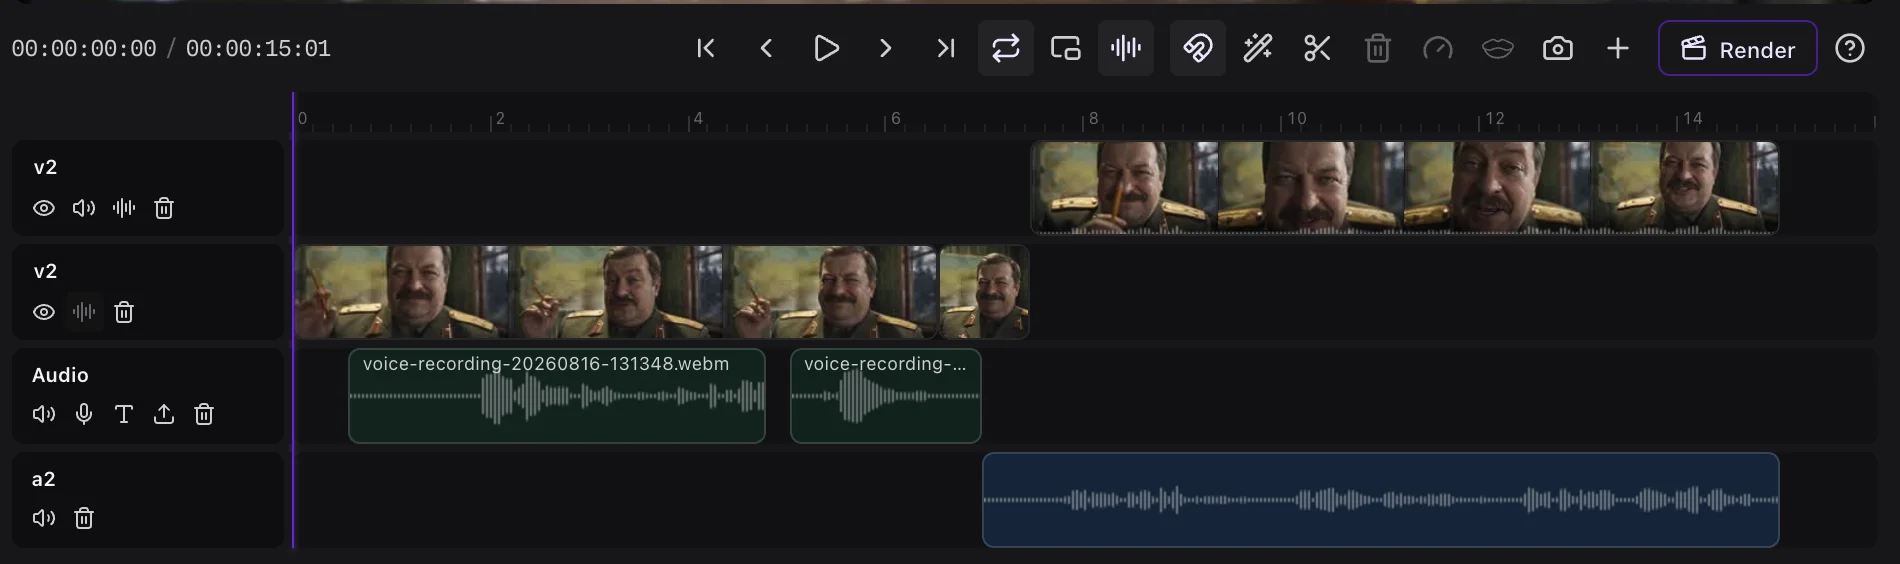The width and height of the screenshot is (1900, 564).
Task: Toggle the waveform on the lower v2 track
Action: [84, 312]
